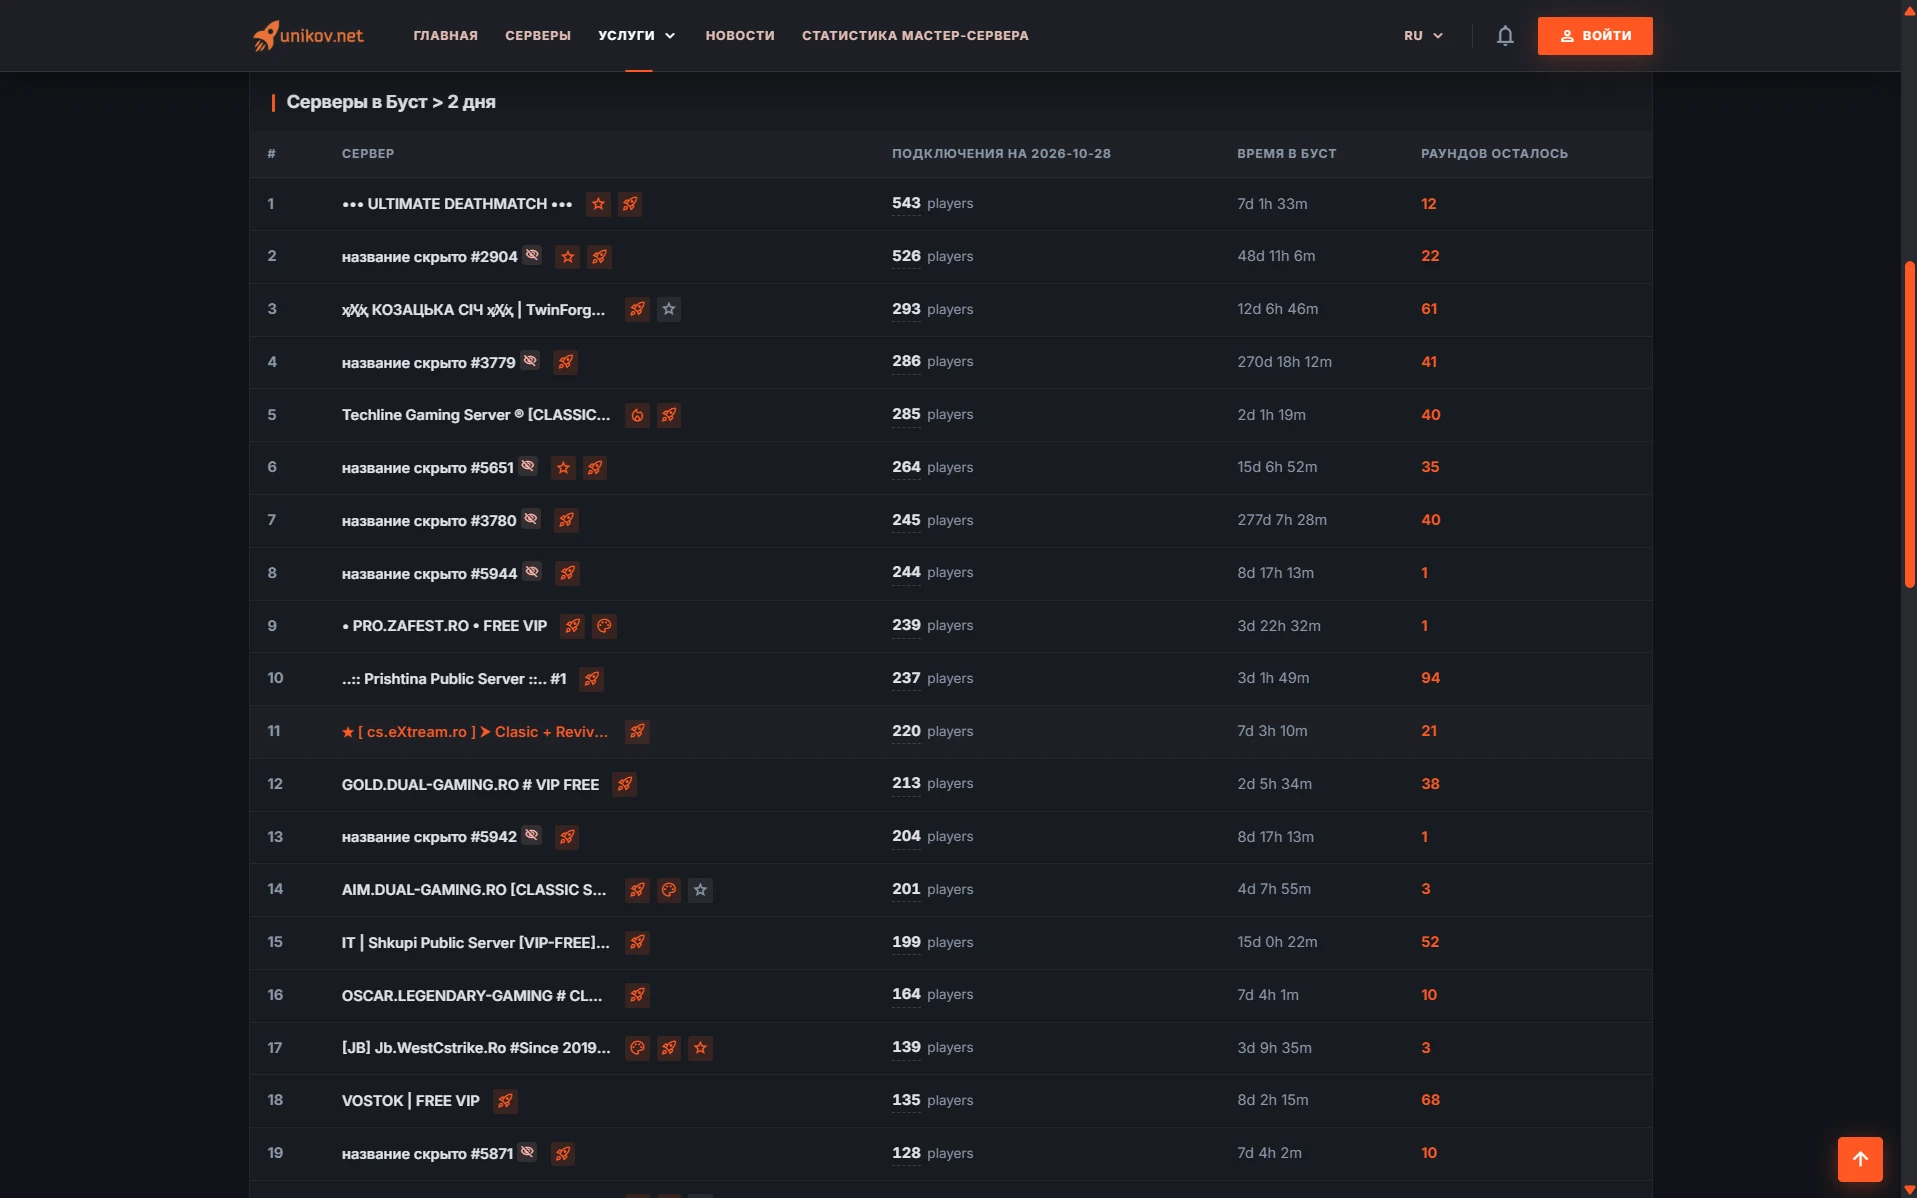Click gray star on AIM.DUAL-GAMING.RO row
Image resolution: width=1917 pixels, height=1198 pixels.
(701, 890)
